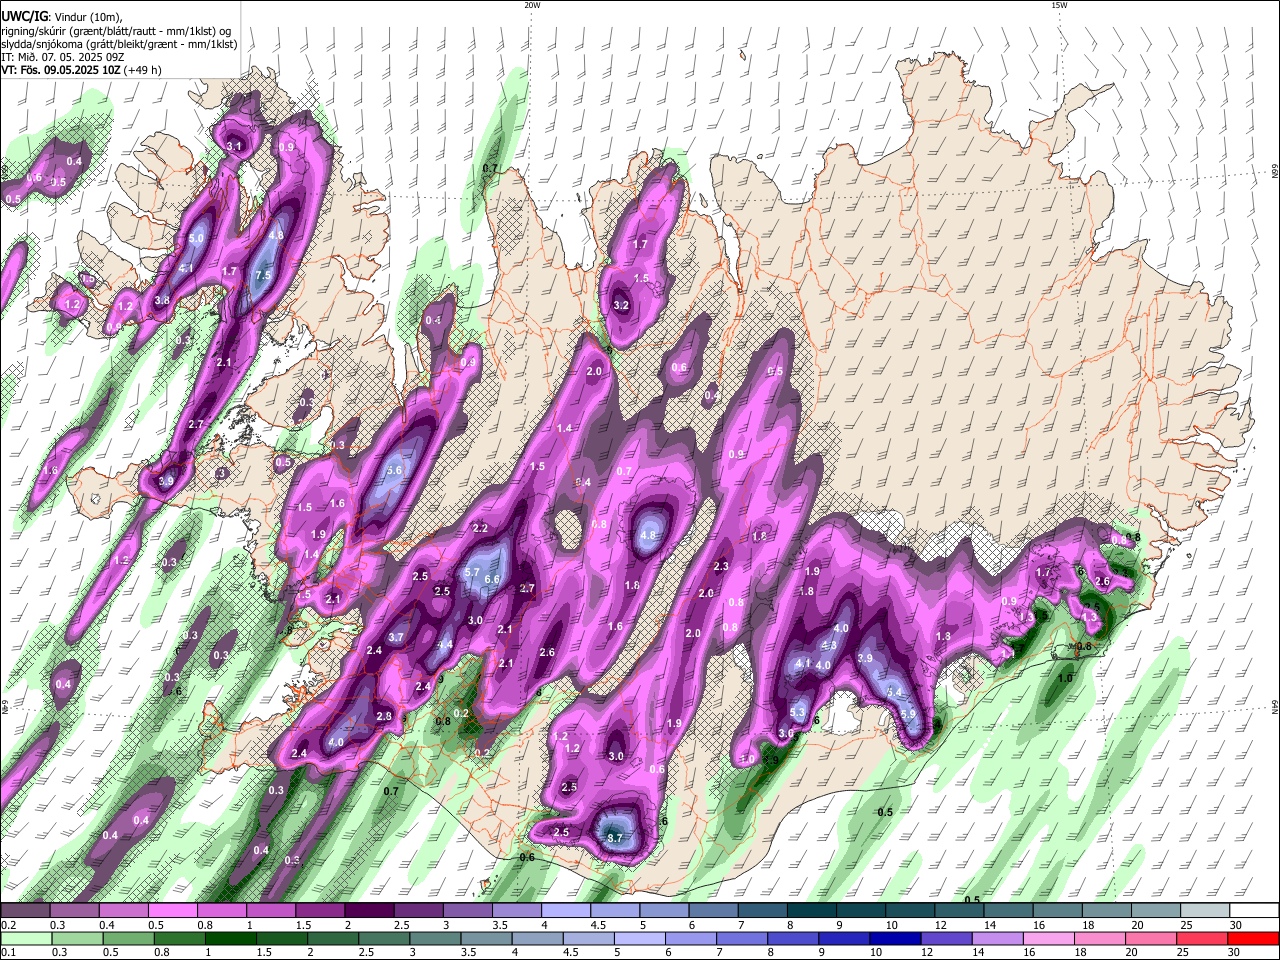
Task: Select the 3.7 value label on the map
Action: (x=396, y=638)
